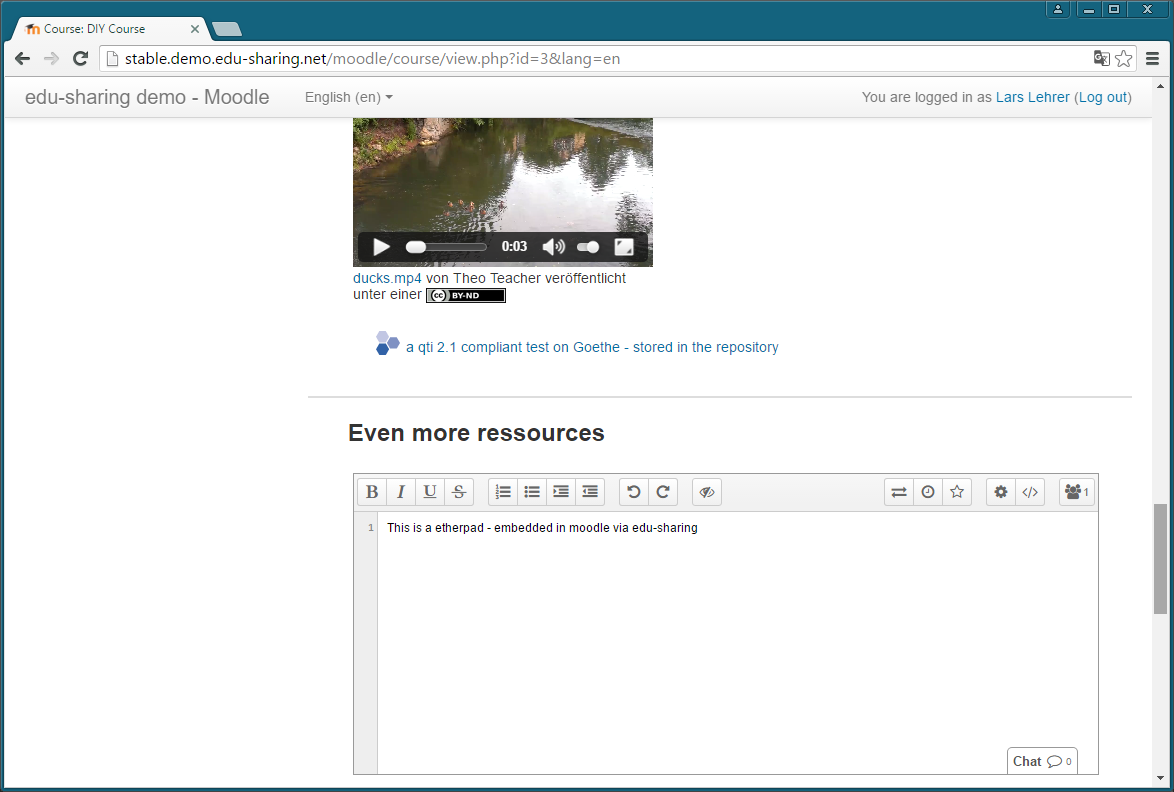Open qti 2.1 compliant test on Goethe
This screenshot has width=1174, height=792.
click(592, 347)
